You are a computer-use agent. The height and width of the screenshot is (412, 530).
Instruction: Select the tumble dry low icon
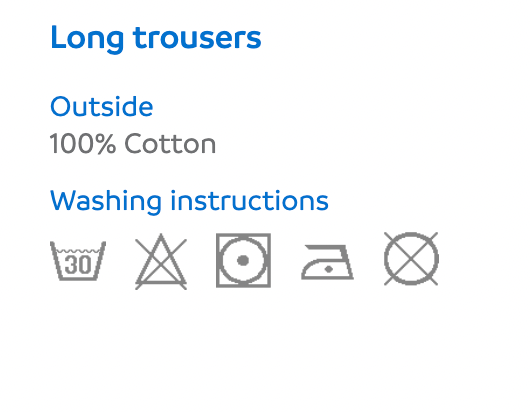click(243, 260)
